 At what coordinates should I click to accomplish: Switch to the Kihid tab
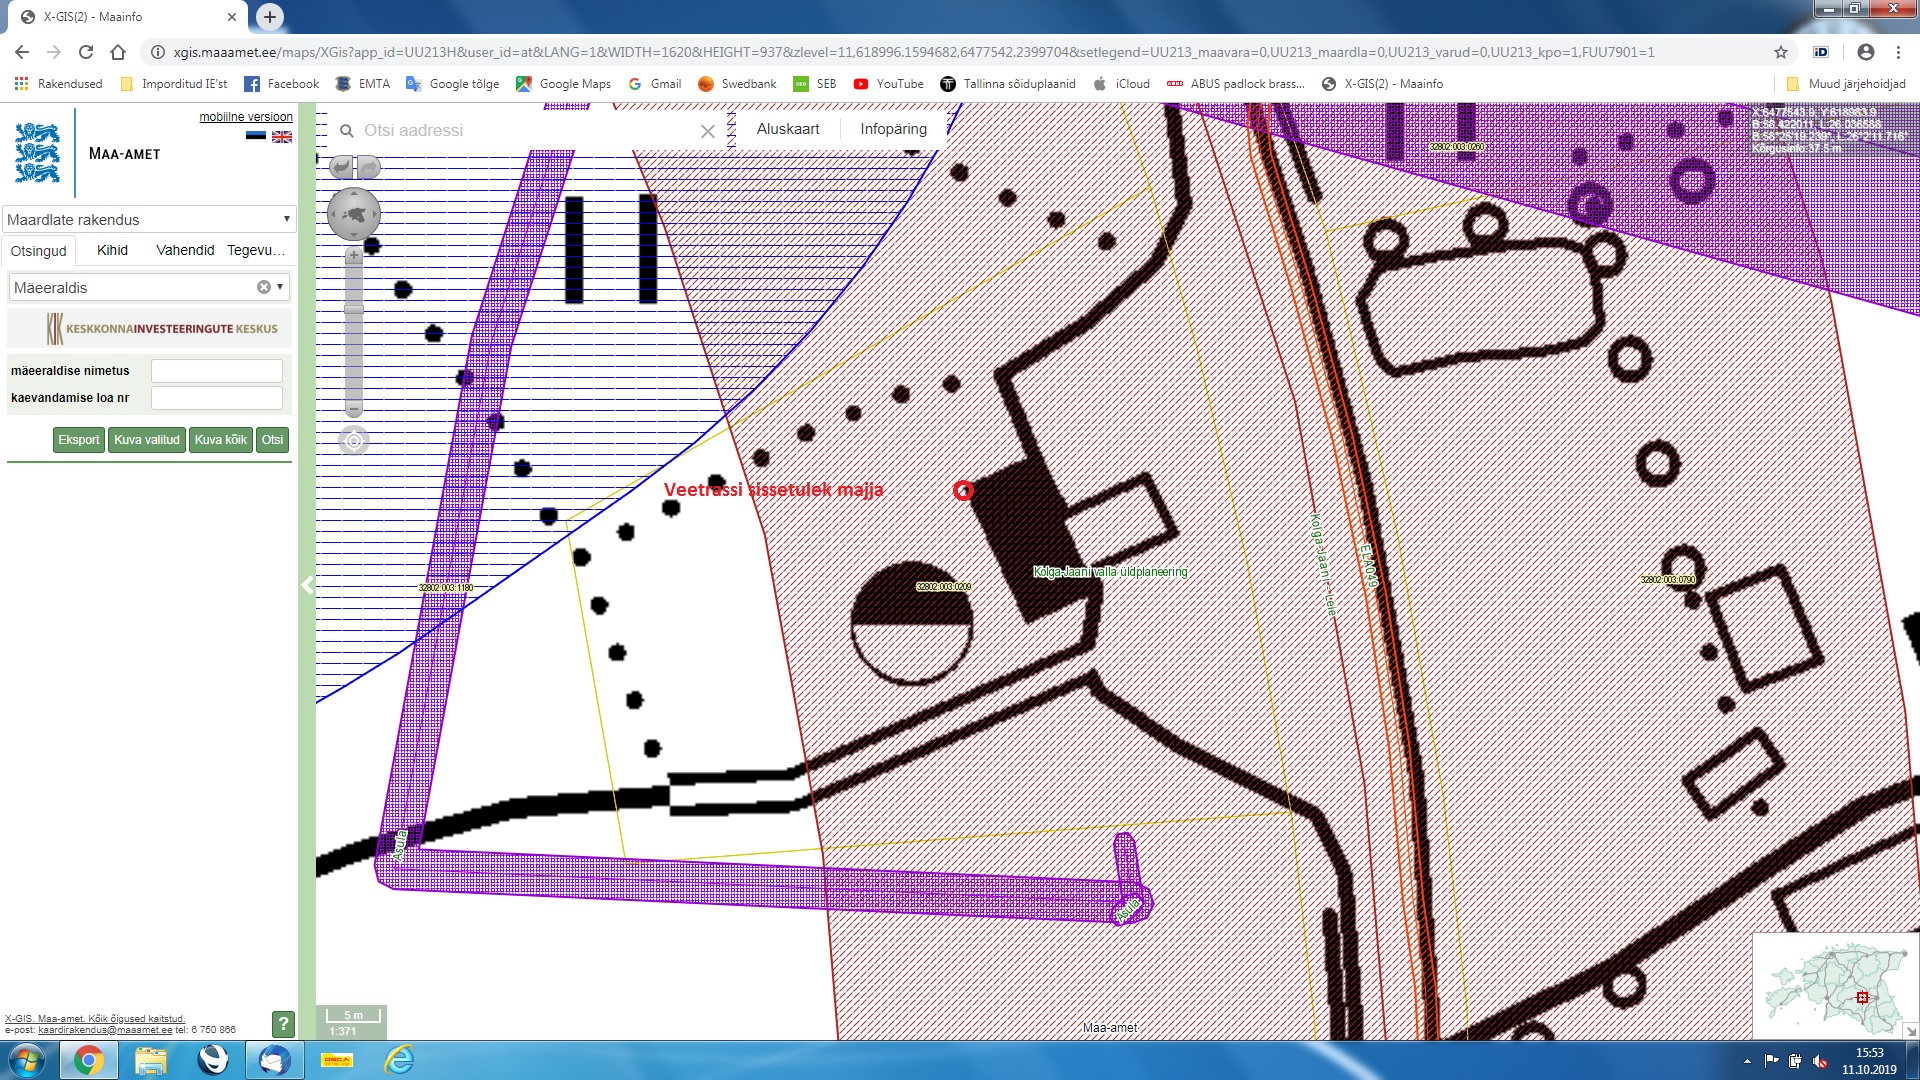(112, 250)
